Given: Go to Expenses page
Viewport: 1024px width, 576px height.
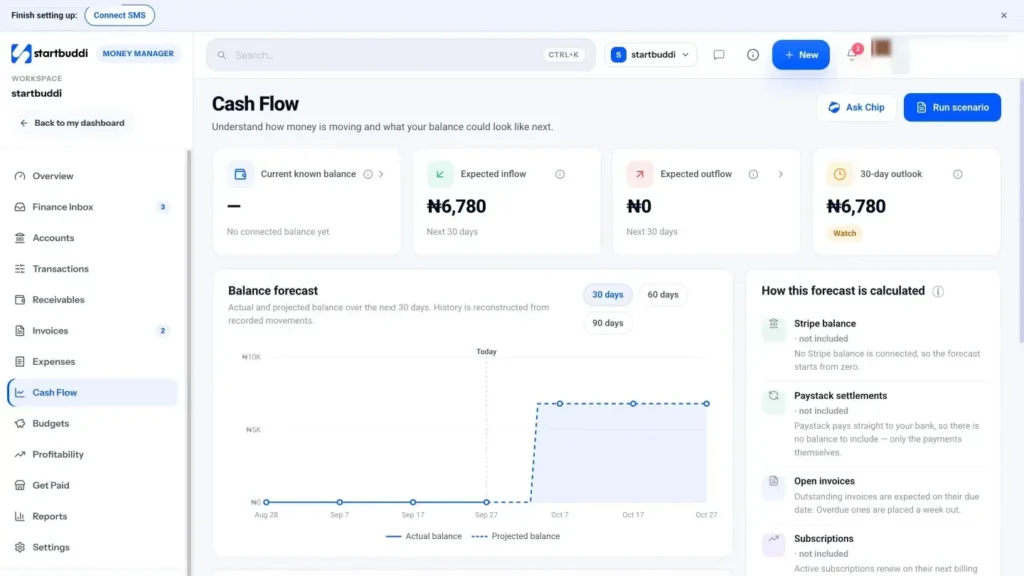Looking at the screenshot, I should coord(92,361).
